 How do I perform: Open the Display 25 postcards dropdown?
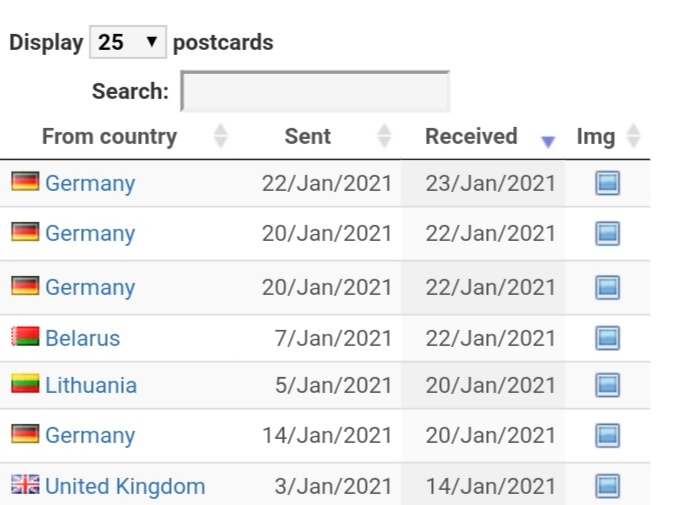(128, 42)
